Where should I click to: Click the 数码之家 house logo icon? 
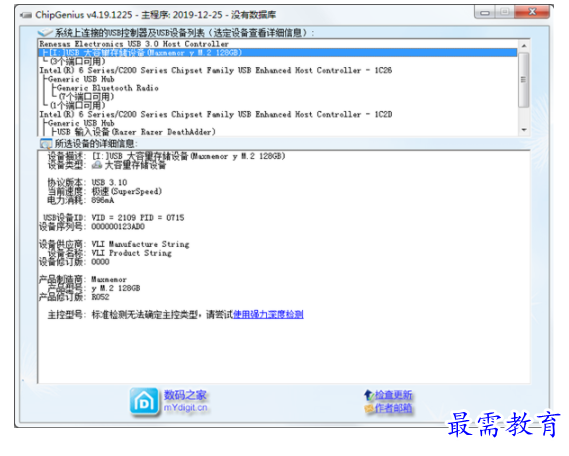(x=144, y=401)
